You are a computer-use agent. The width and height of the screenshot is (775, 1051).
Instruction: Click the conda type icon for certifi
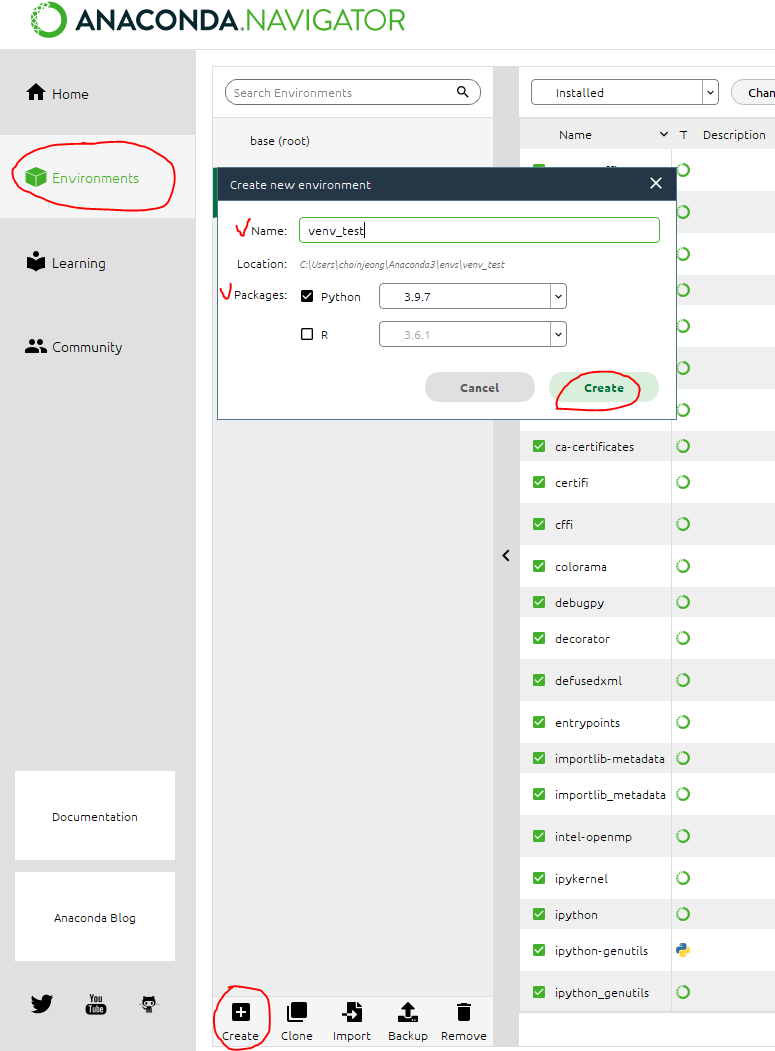click(683, 482)
